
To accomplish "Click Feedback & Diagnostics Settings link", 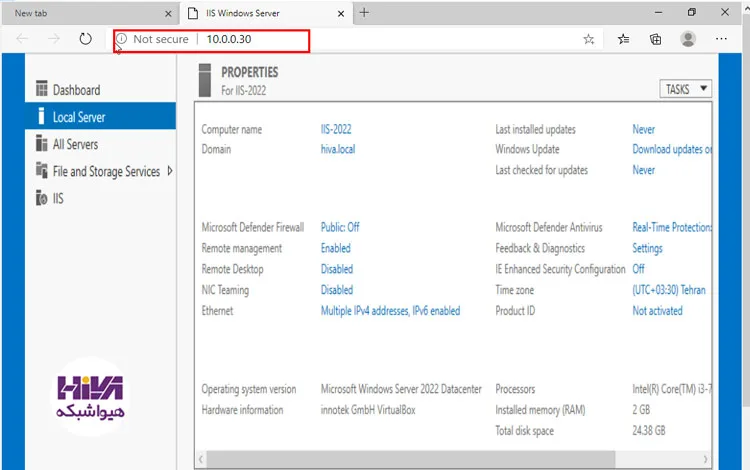I will [647, 248].
